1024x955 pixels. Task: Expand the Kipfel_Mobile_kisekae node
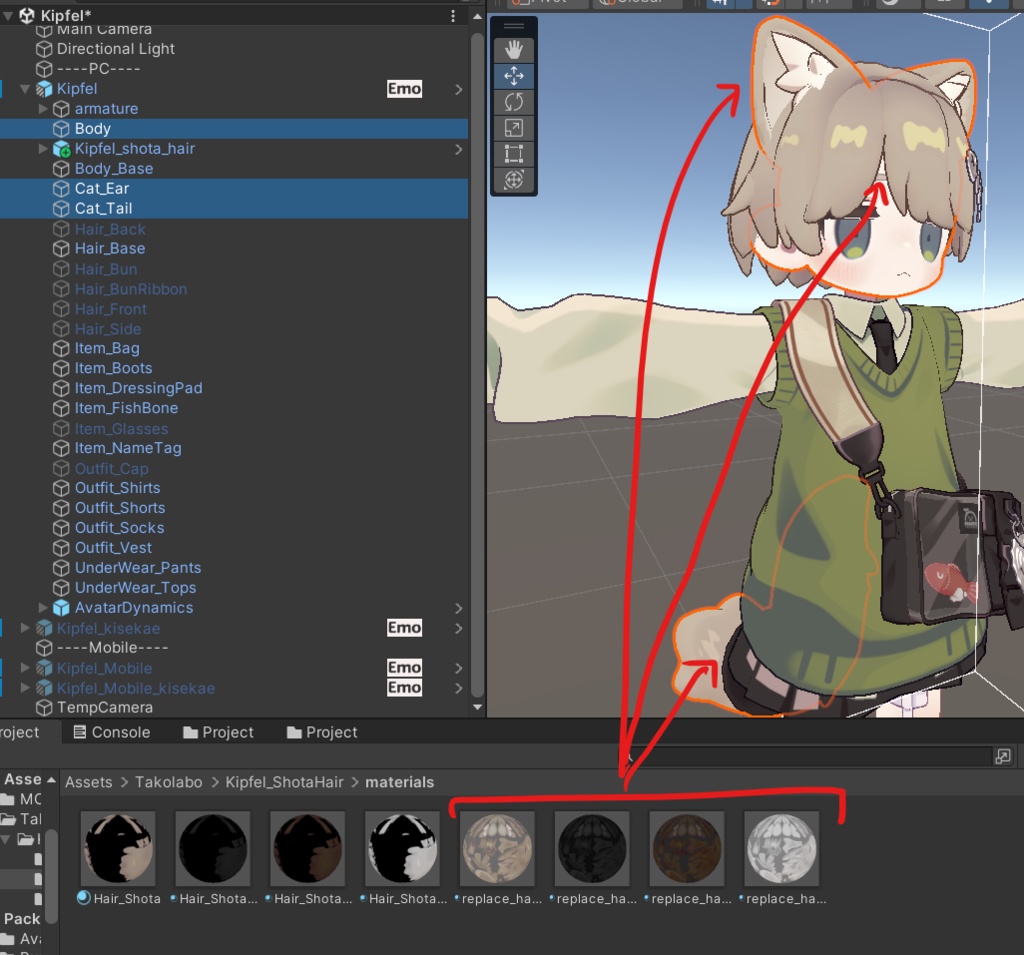click(x=25, y=688)
